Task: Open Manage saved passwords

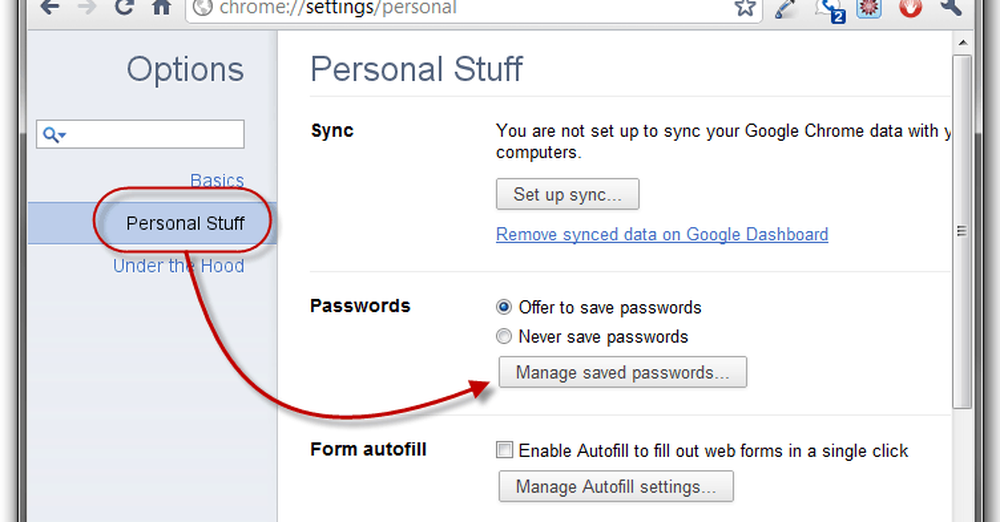Action: click(x=621, y=373)
